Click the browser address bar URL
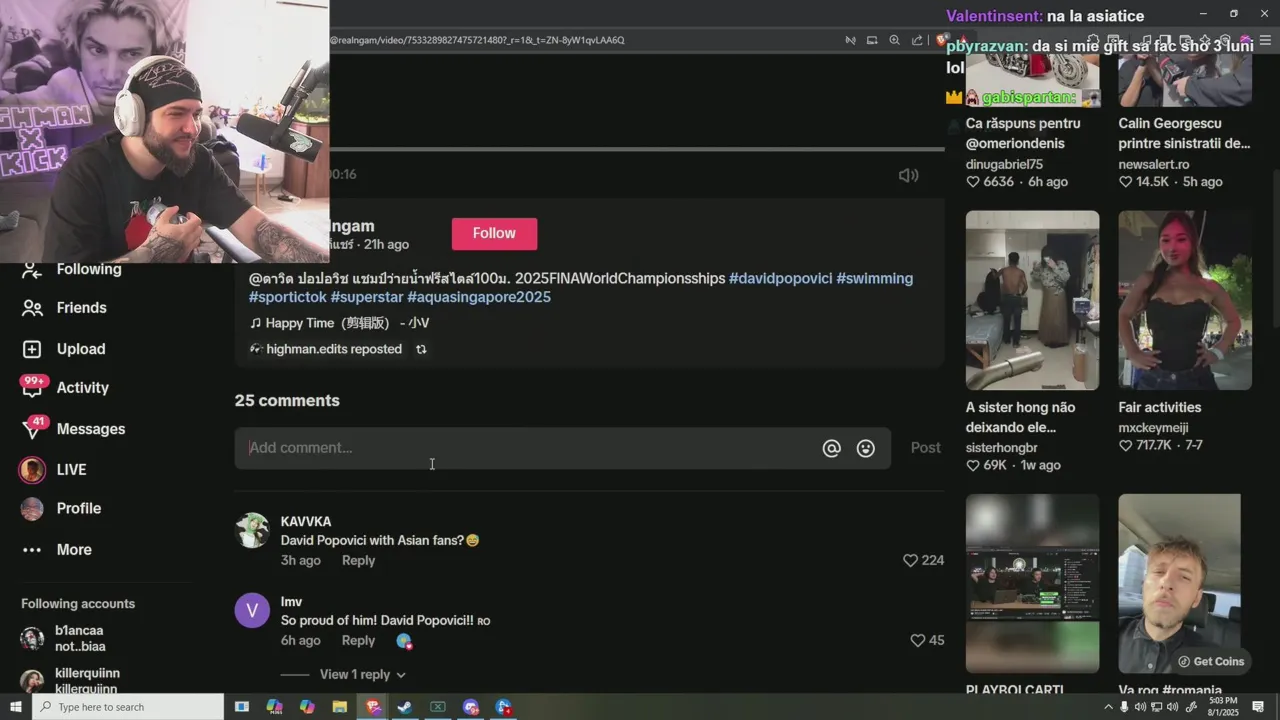 coord(476,40)
